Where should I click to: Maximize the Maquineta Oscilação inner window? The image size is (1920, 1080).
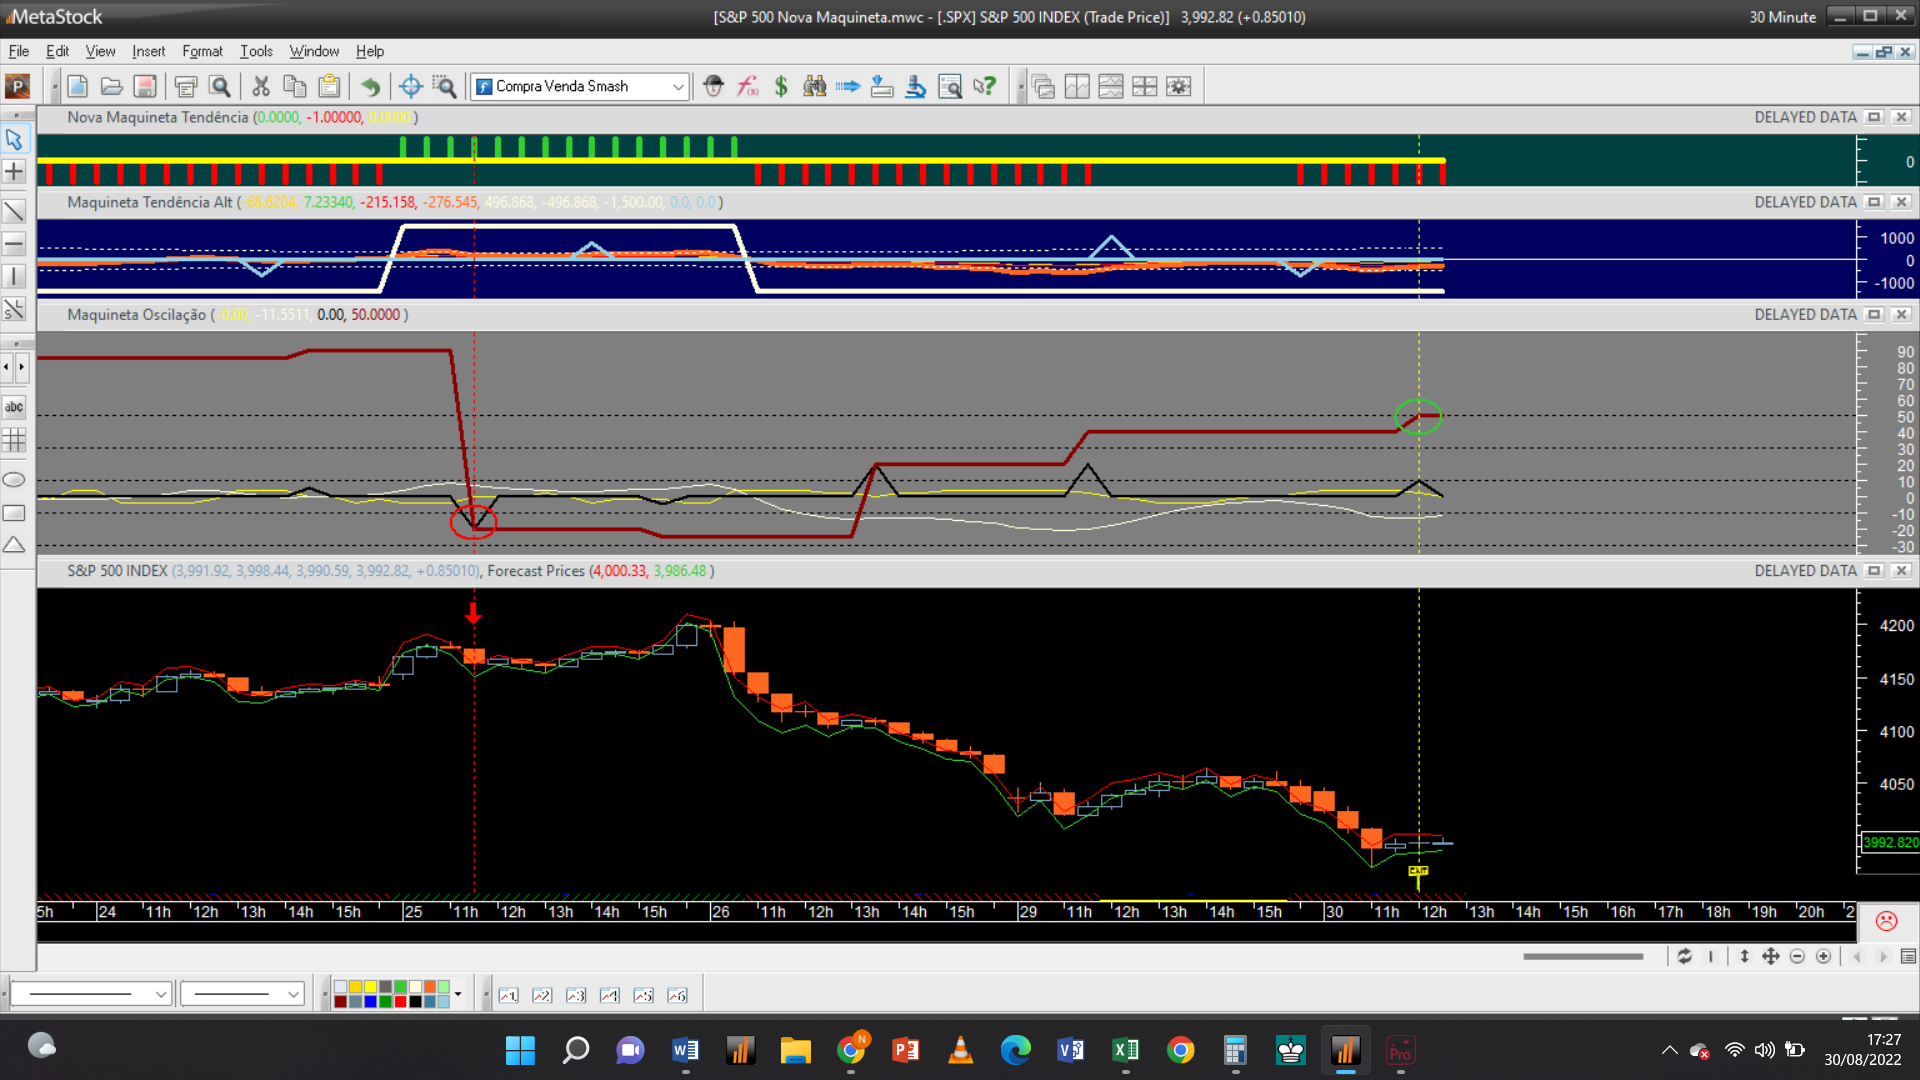click(1874, 315)
